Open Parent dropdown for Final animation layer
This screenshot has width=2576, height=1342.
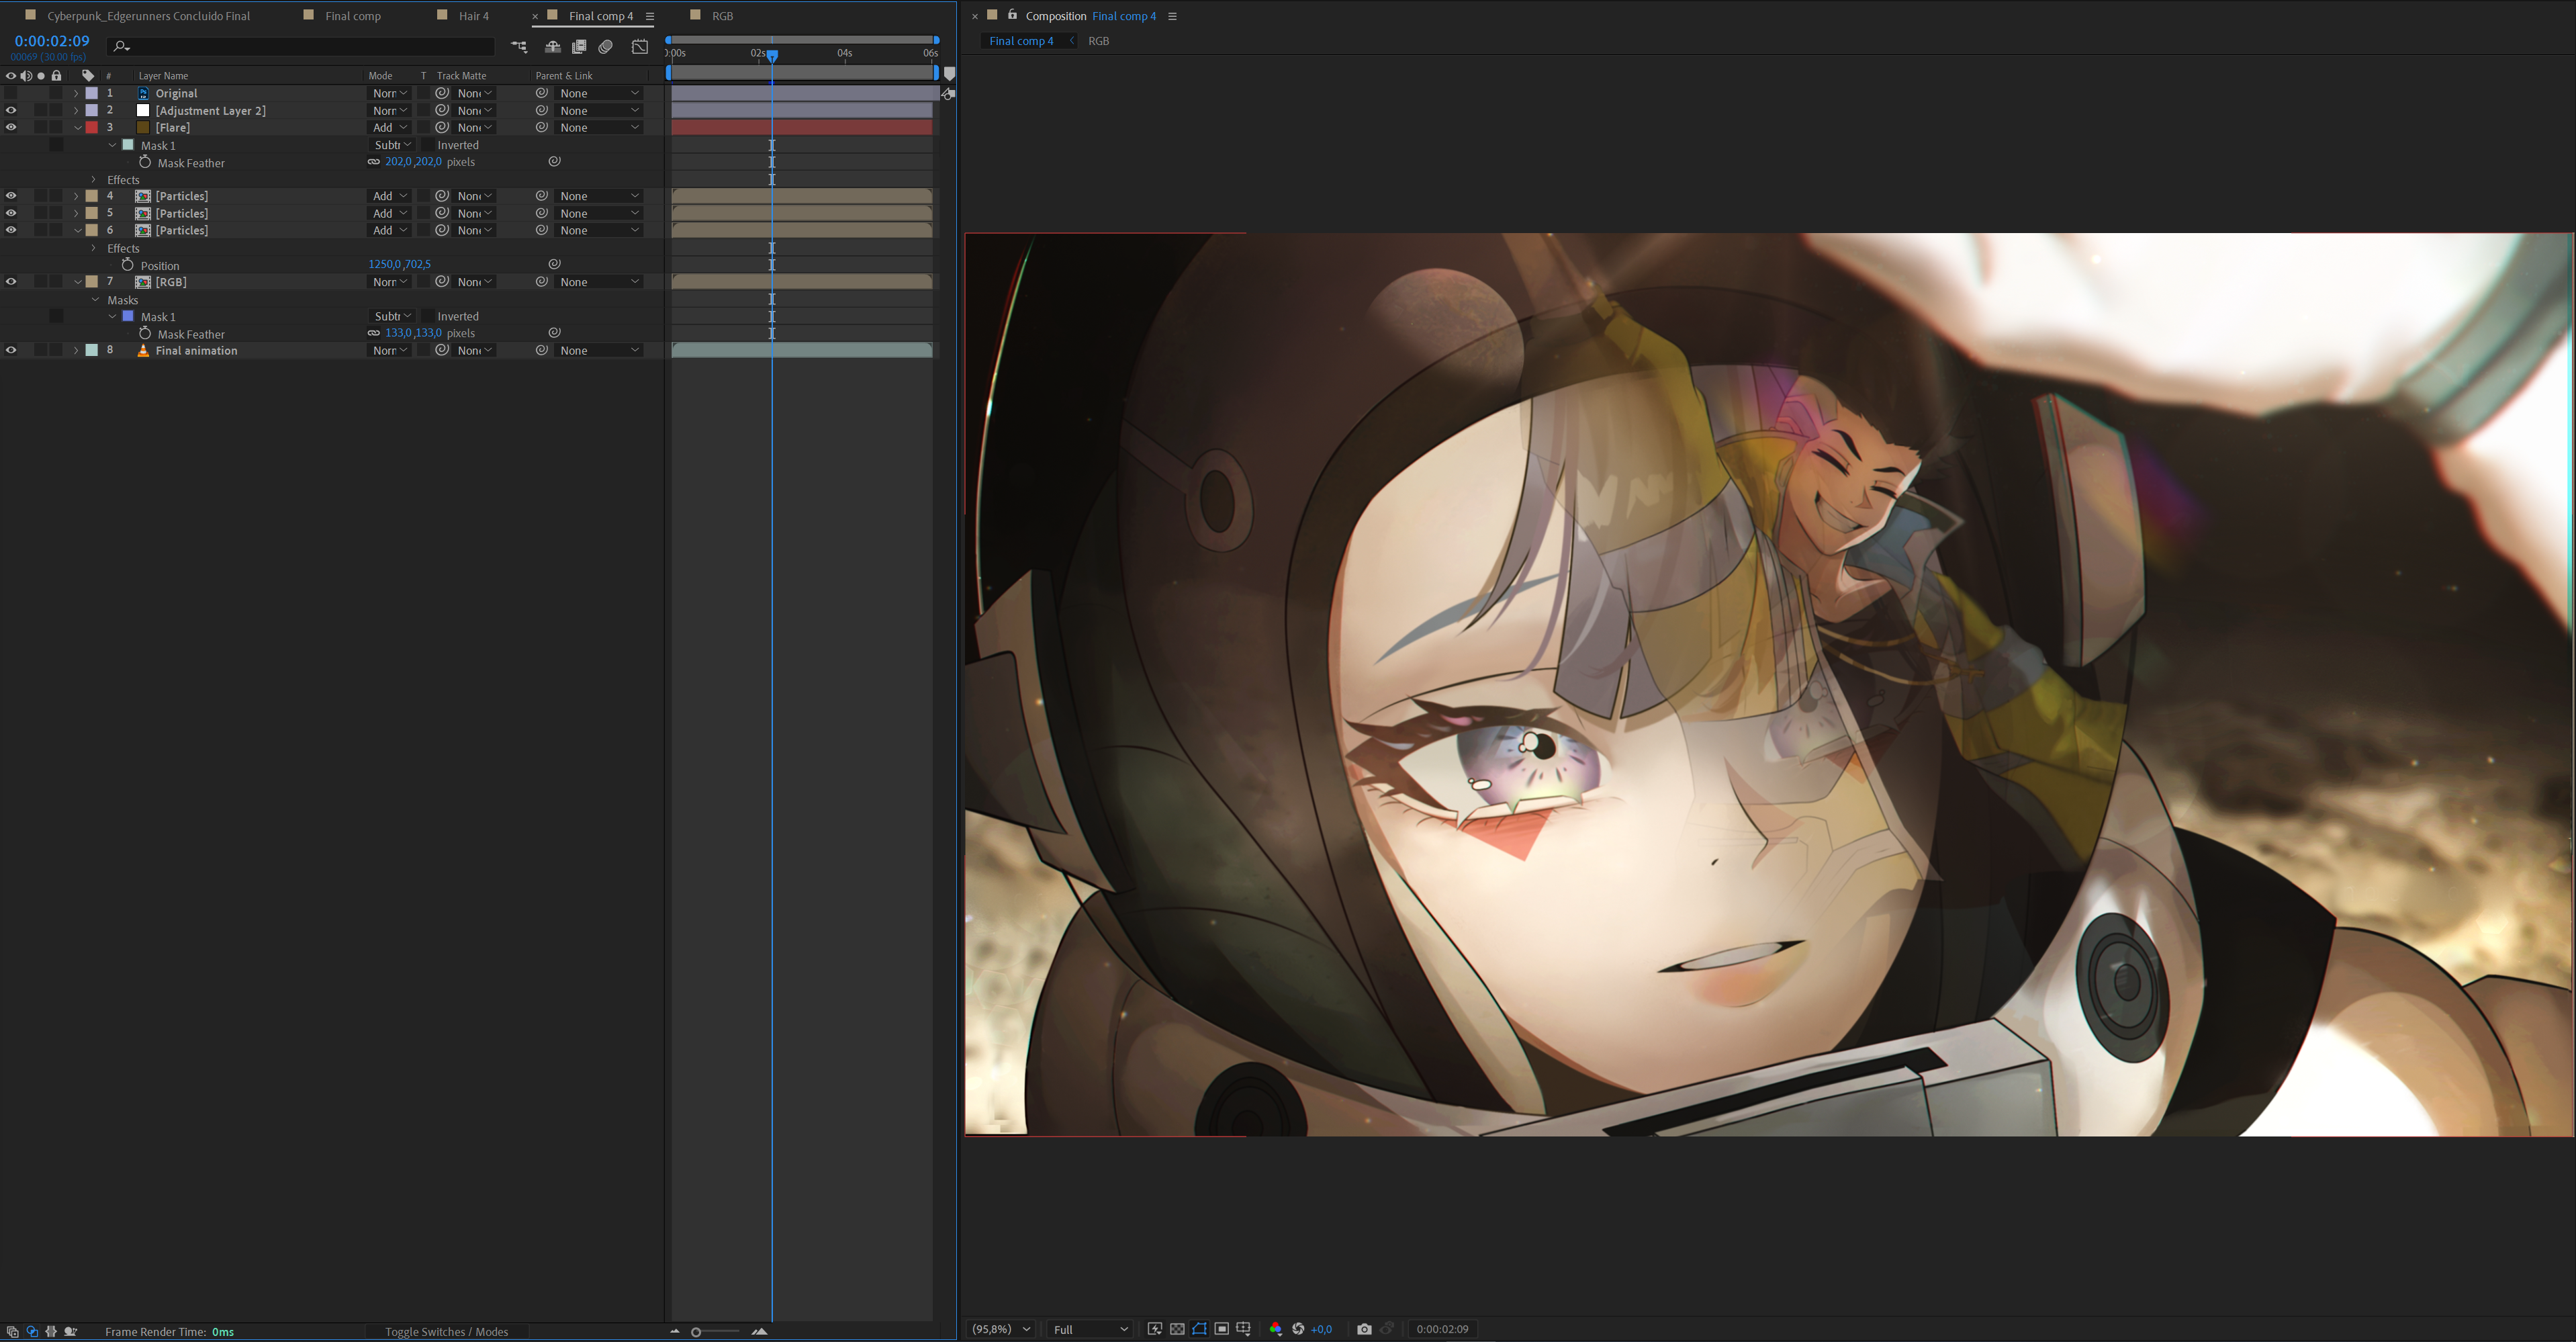point(599,350)
